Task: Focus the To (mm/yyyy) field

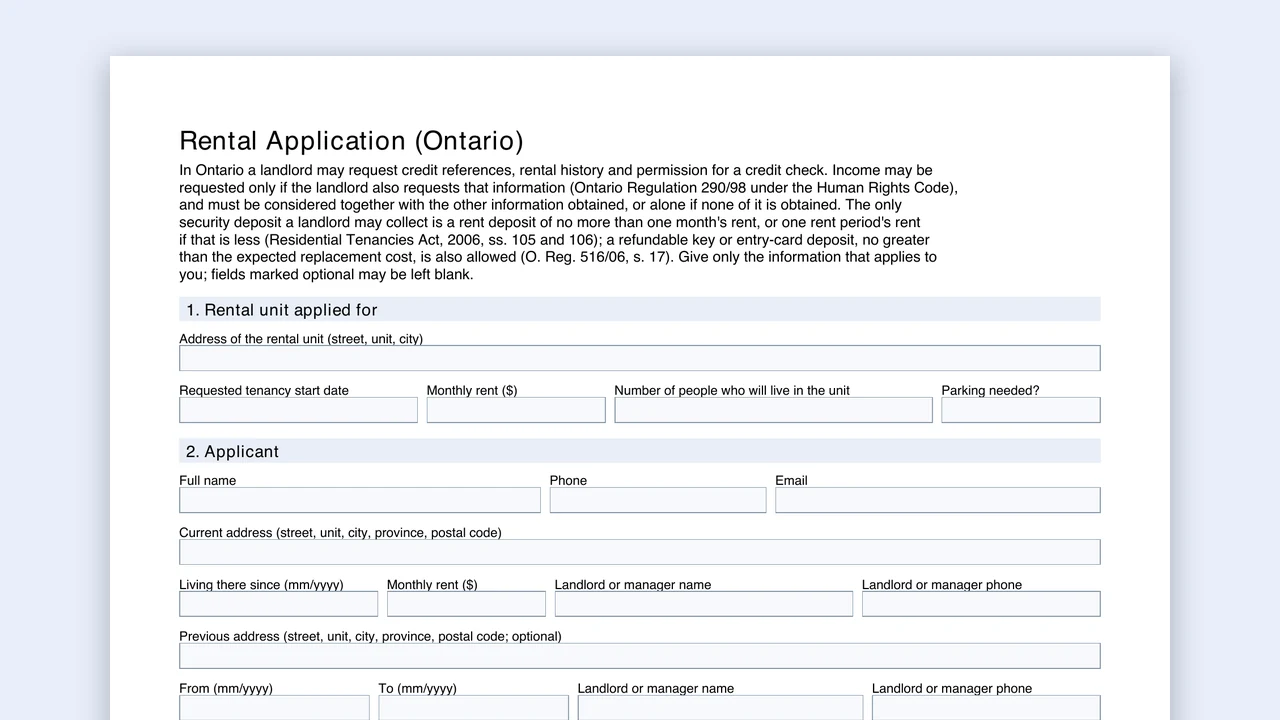Action: (x=473, y=708)
